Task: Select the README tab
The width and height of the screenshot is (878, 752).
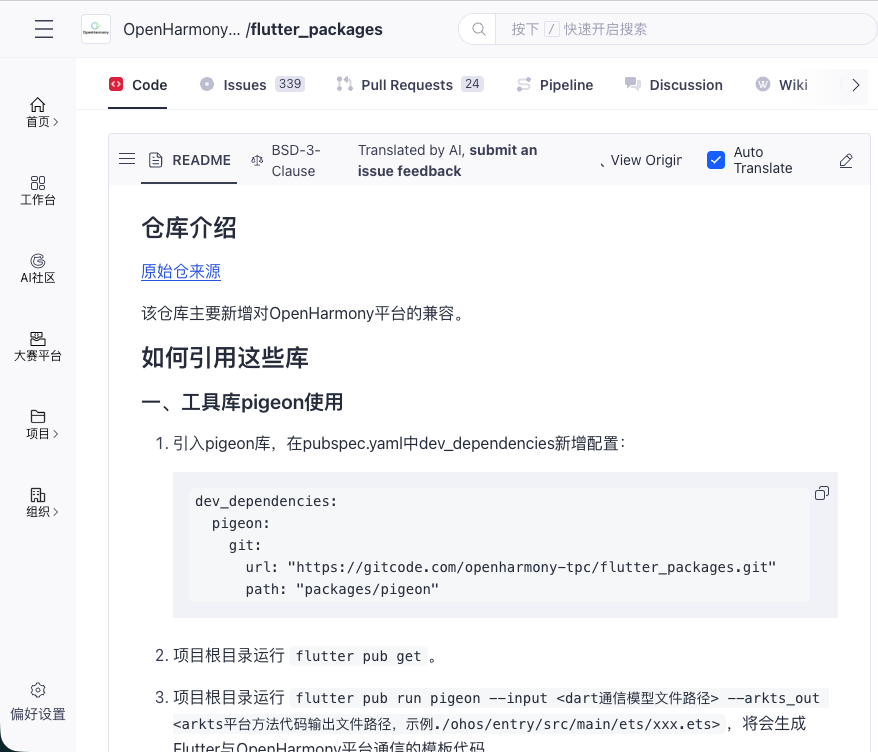Action: pyautogui.click(x=189, y=160)
